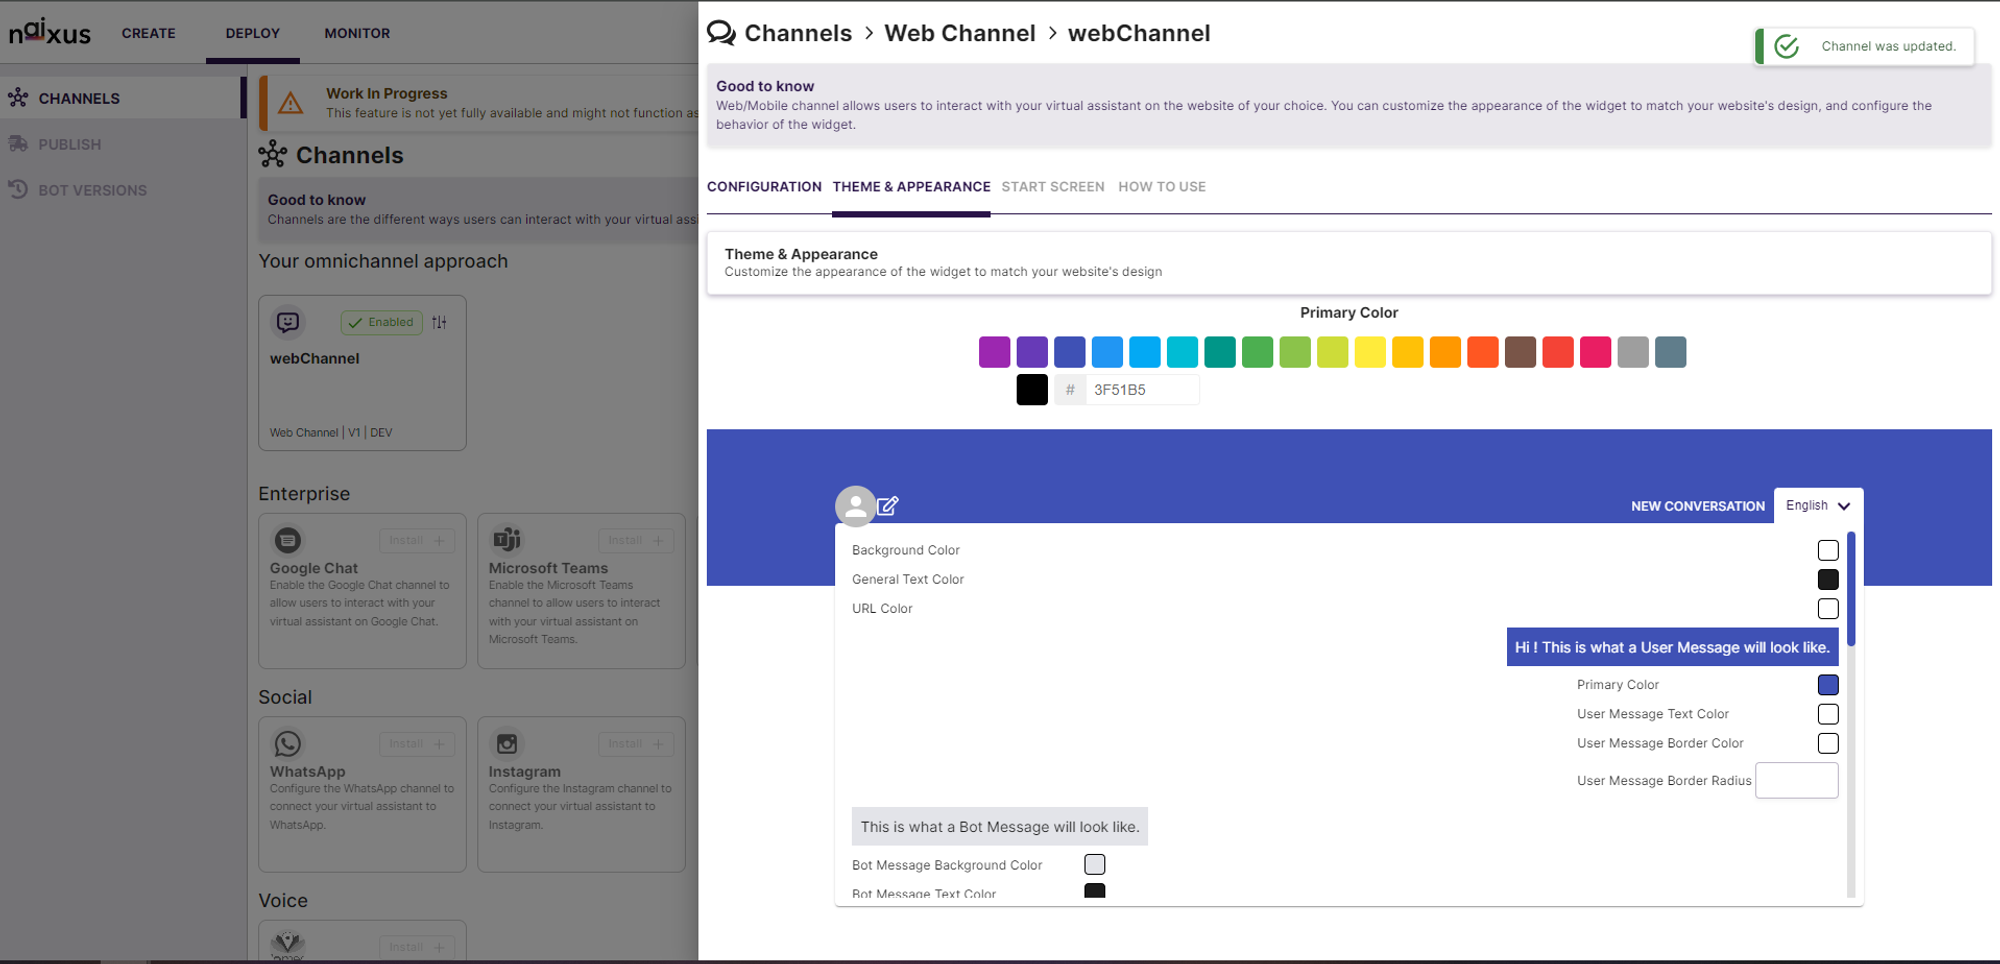The width and height of the screenshot is (2000, 964).
Task: Pick the black primary color swatch
Action: click(1032, 389)
